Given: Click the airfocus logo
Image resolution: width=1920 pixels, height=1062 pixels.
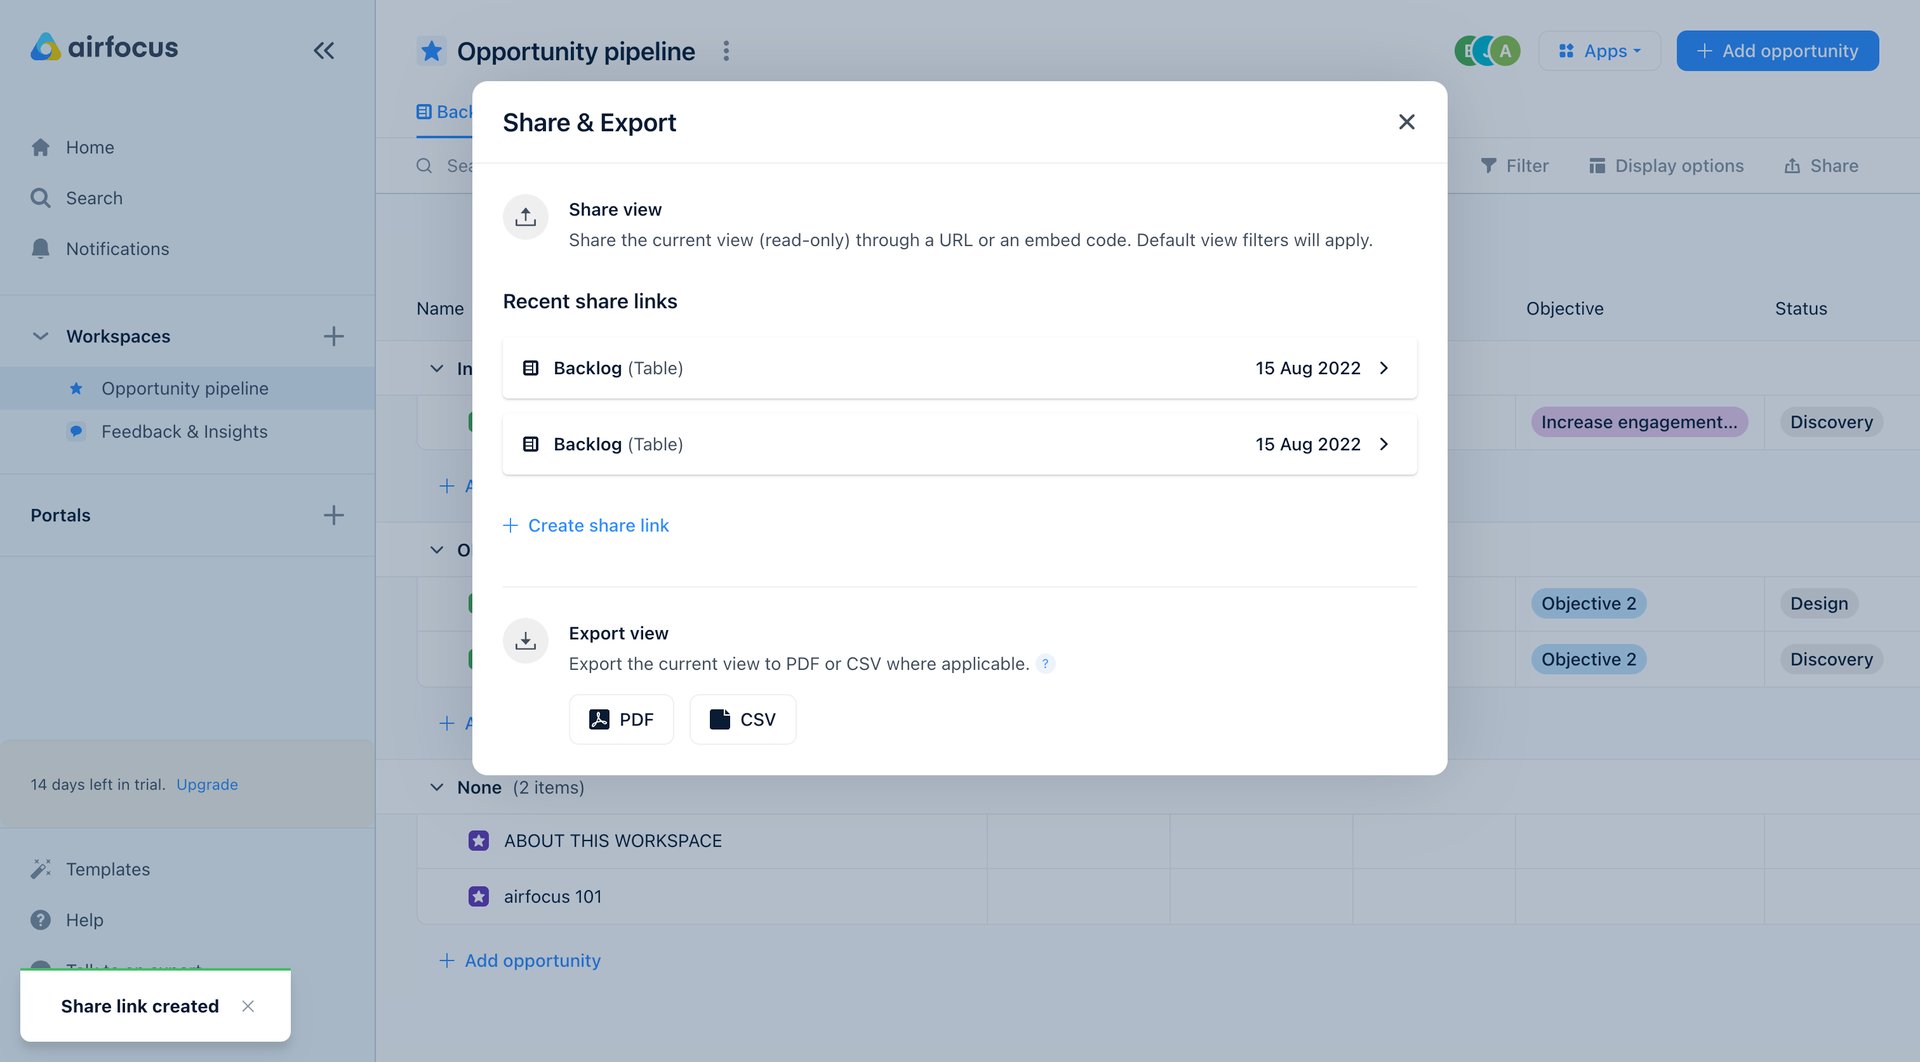Looking at the screenshot, I should (x=103, y=47).
